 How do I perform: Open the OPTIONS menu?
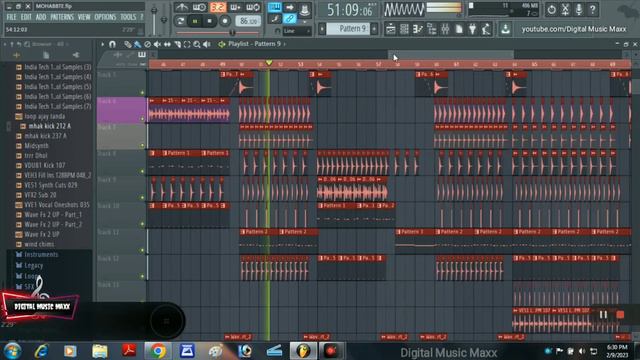(105, 17)
